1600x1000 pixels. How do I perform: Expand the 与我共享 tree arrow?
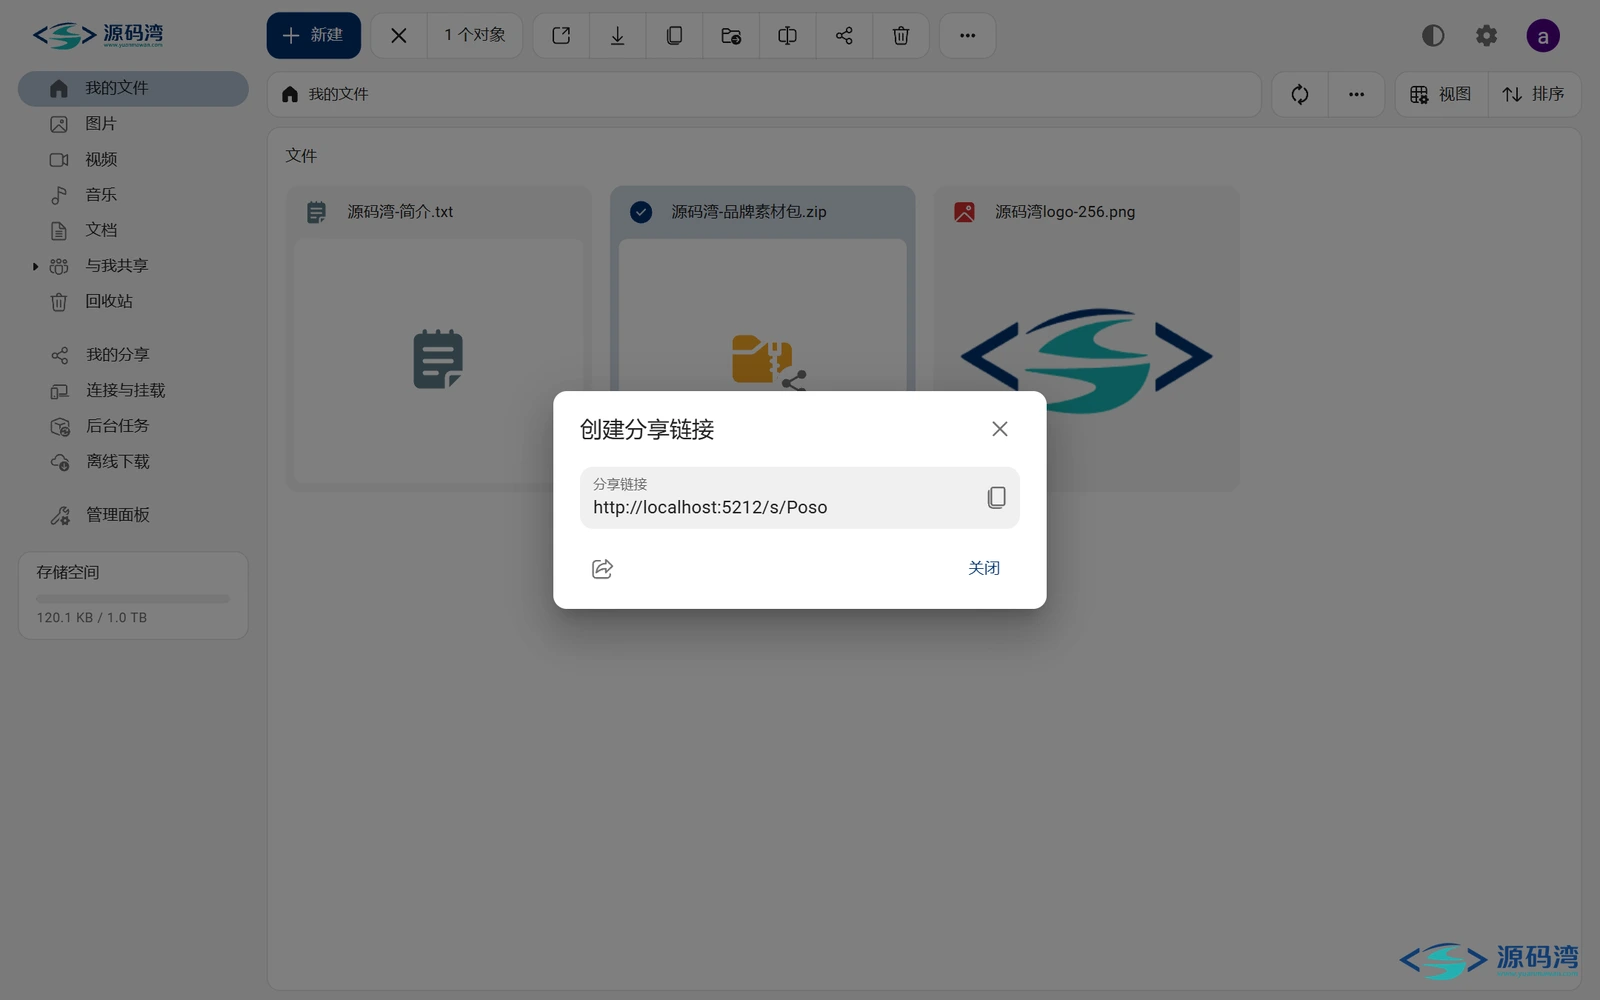coord(35,266)
